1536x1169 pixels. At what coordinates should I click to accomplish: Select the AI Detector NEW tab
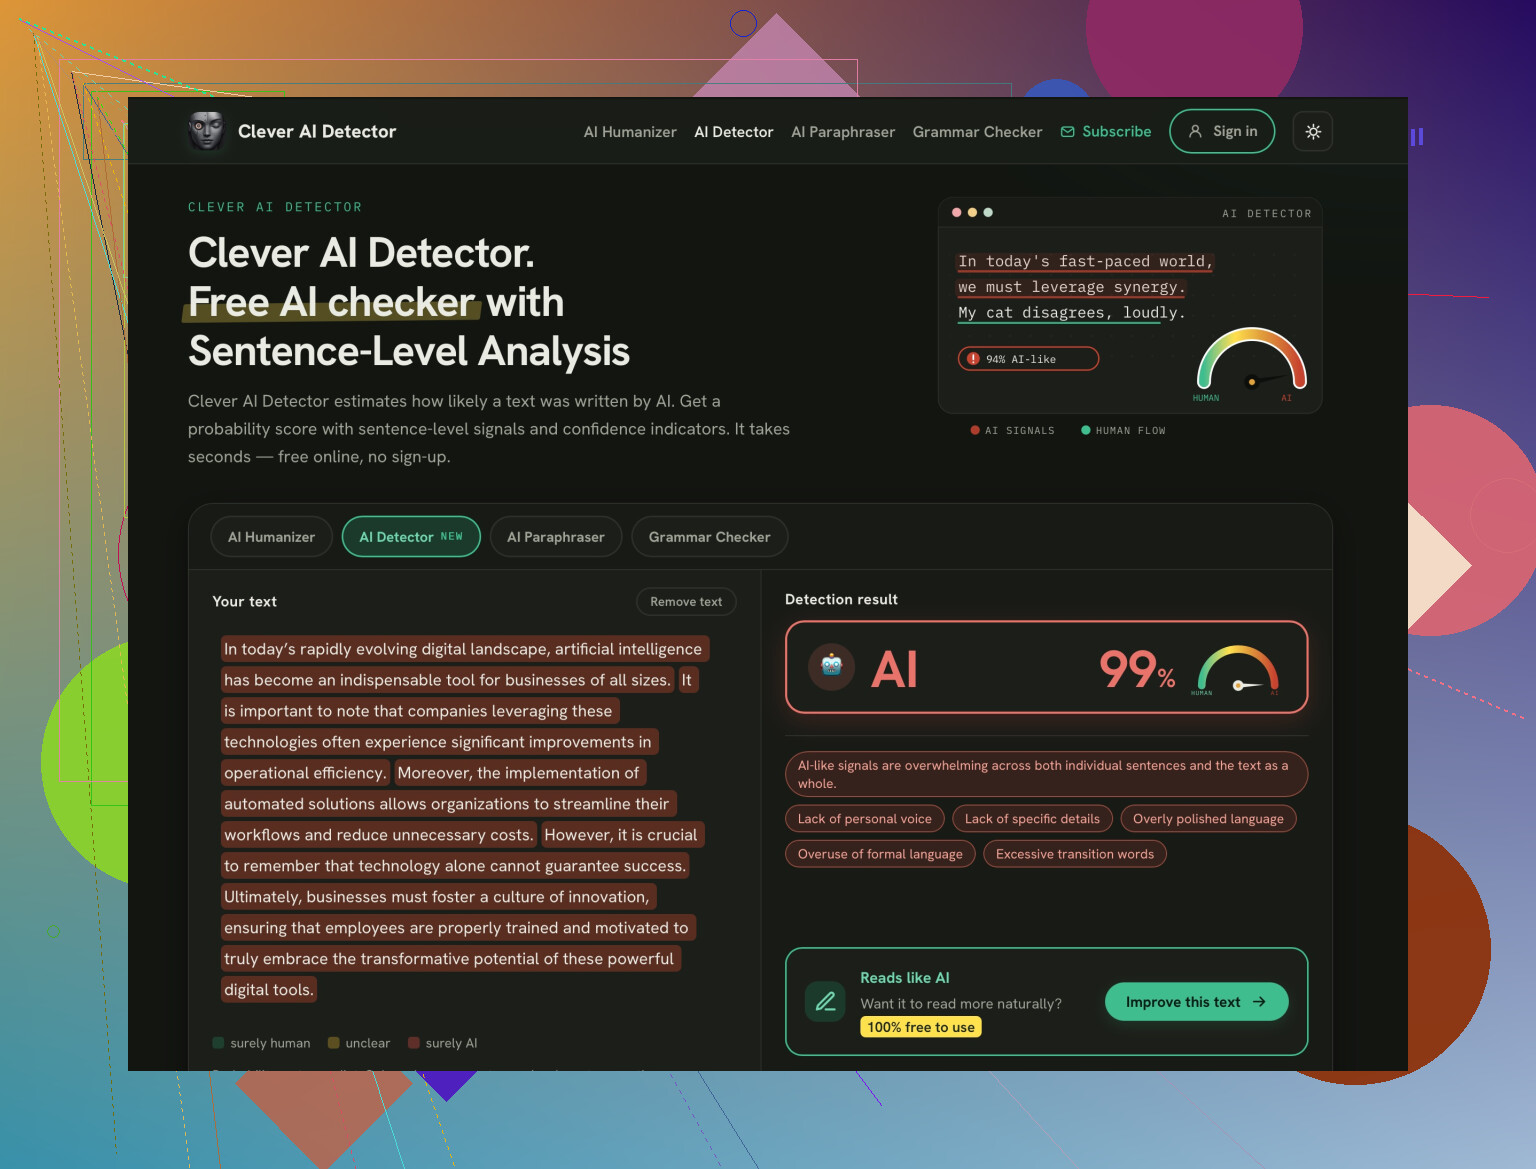pyautogui.click(x=411, y=537)
